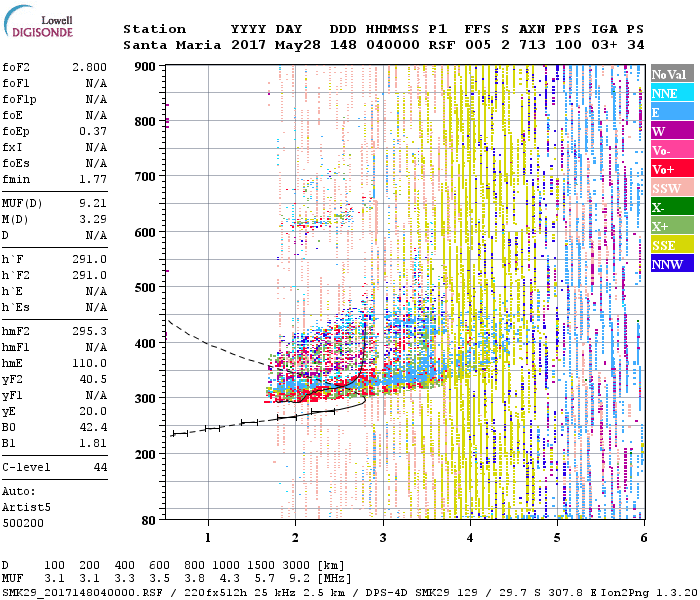Click the 5.7 MHz MUF table value
The width and height of the screenshot is (700, 600).
tap(265, 579)
